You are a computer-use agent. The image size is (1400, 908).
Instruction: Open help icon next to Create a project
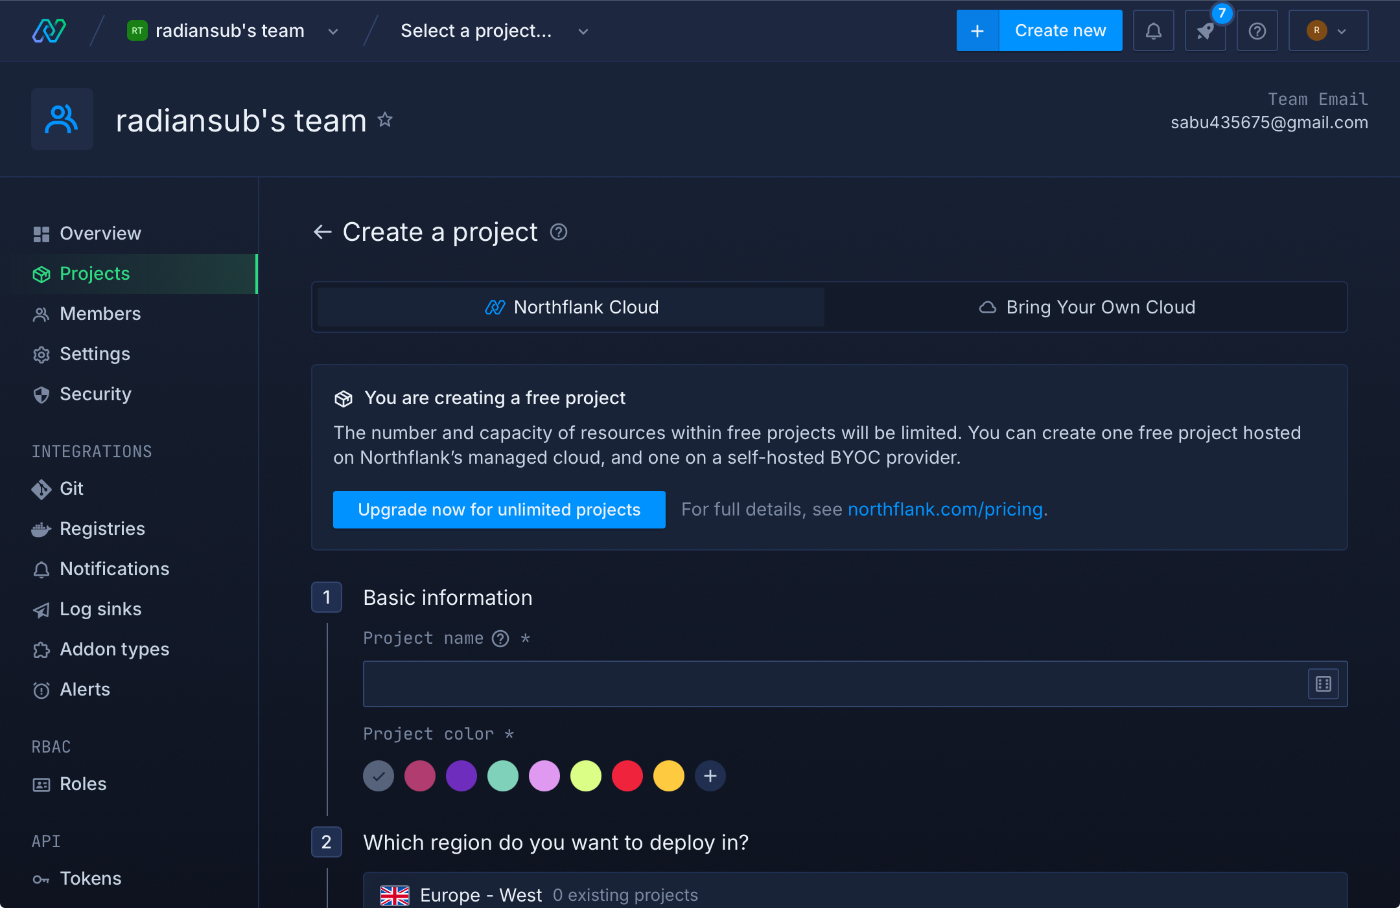click(559, 232)
